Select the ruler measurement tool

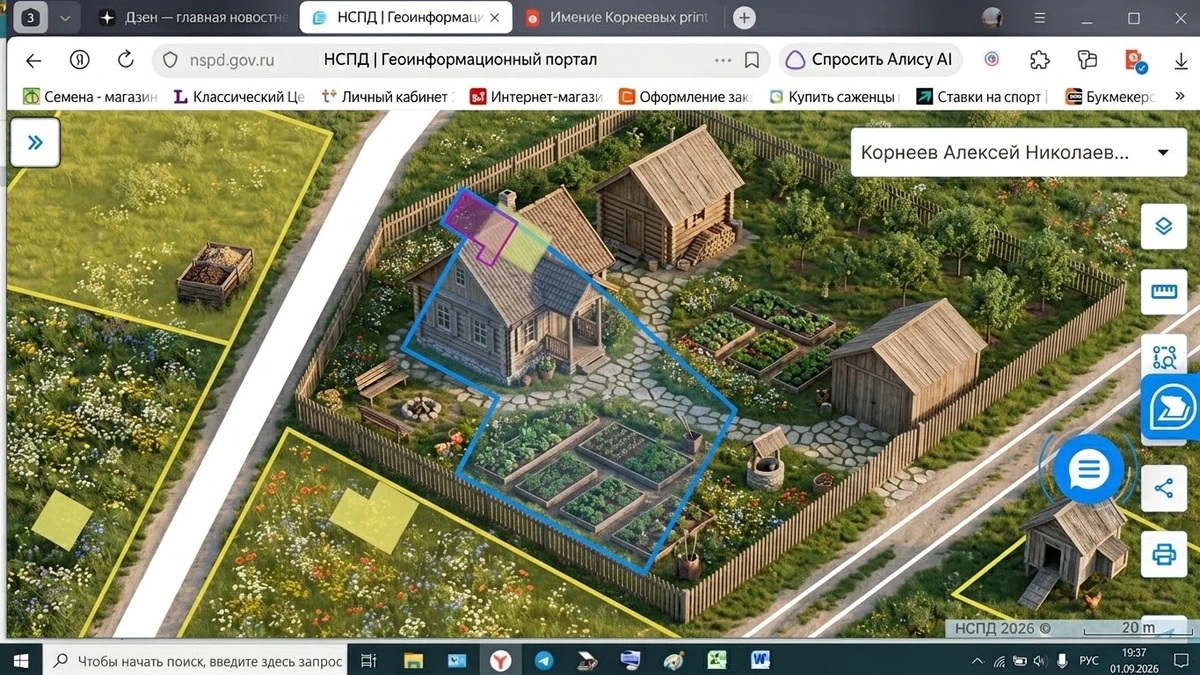point(1163,292)
